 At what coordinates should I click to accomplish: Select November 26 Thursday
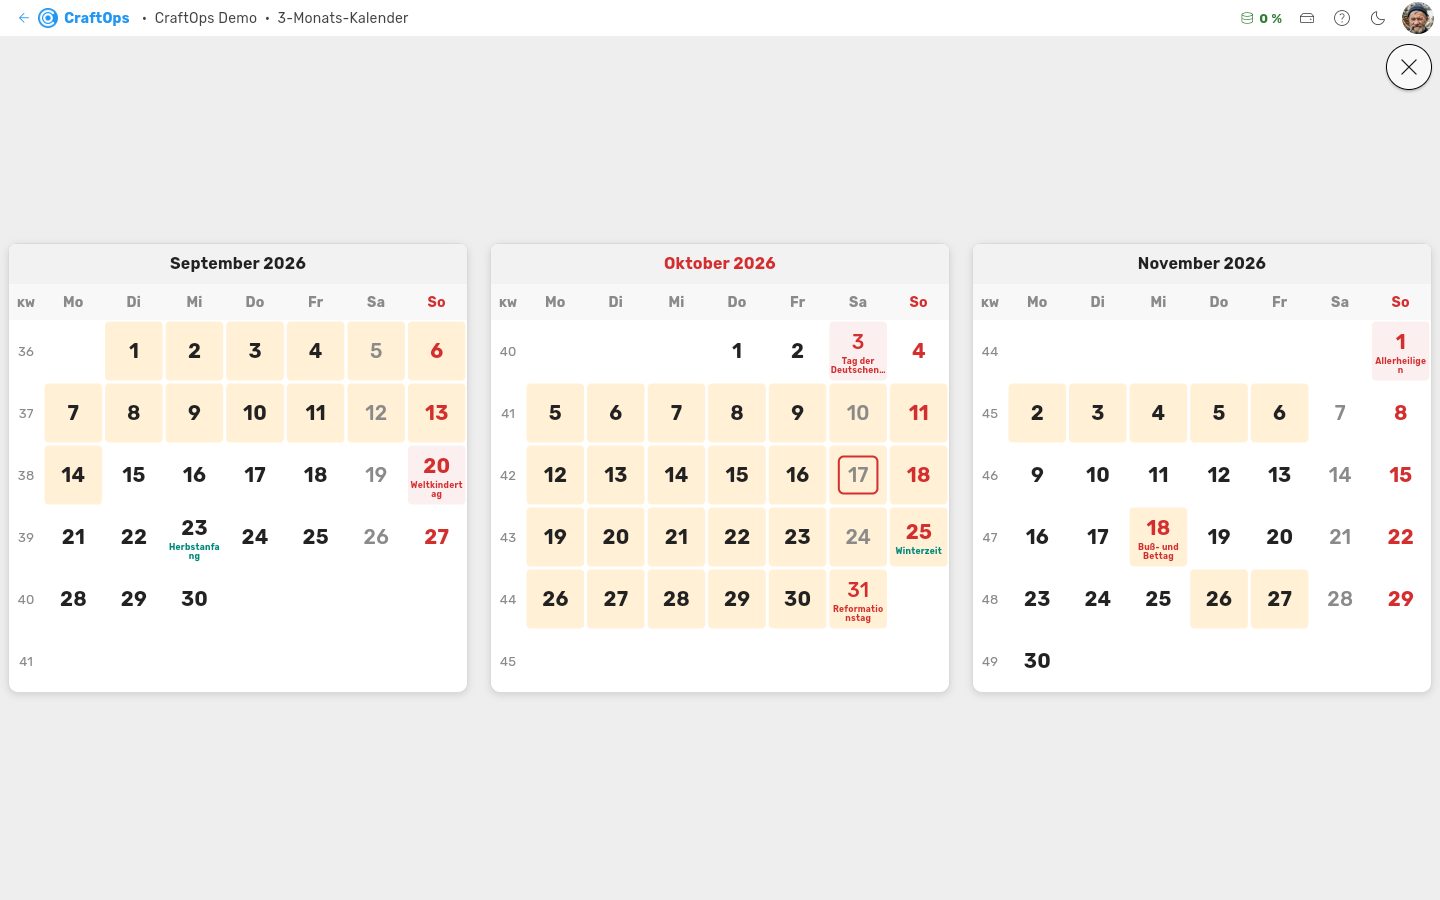point(1219,599)
